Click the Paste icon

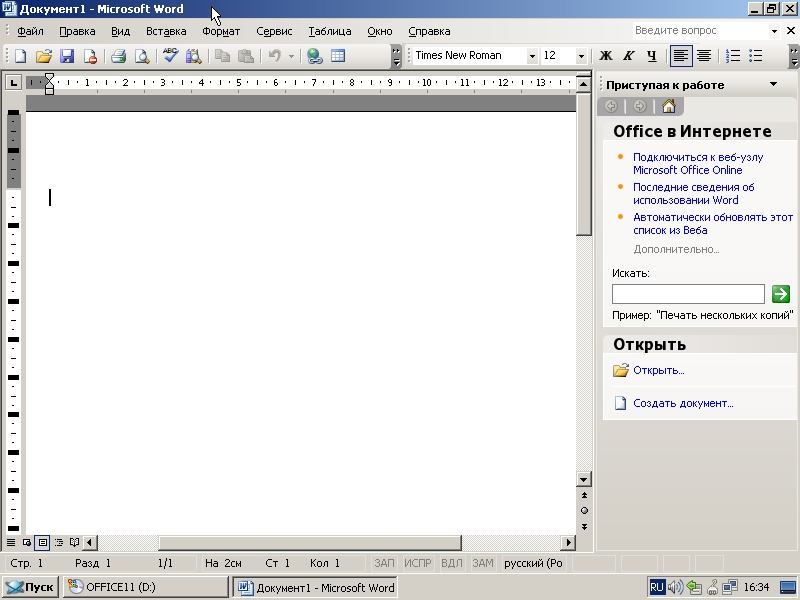[244, 57]
